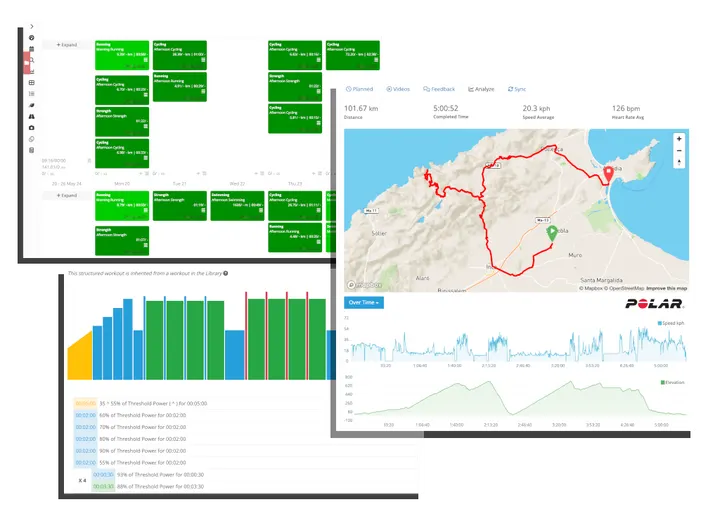Click the search magnifier sidebar icon
Viewport: 720px width, 528px height.
(32, 60)
